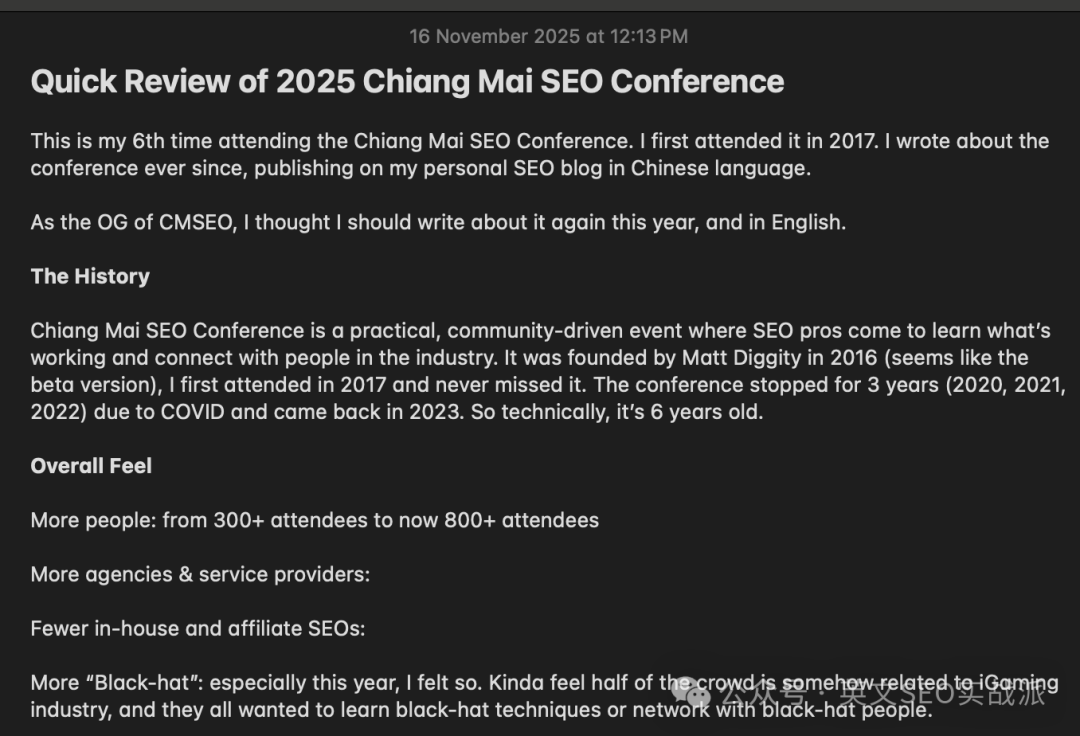Place cursor in the line More agencies & service providers
This screenshot has height=736, width=1080.
(200, 574)
